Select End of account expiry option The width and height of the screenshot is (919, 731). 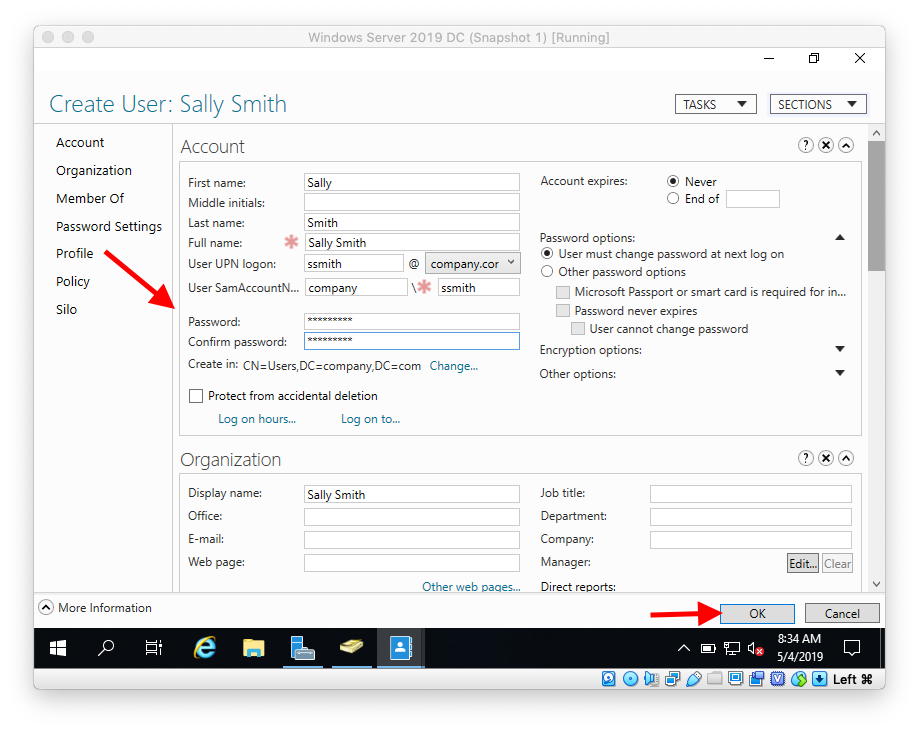[x=673, y=199]
